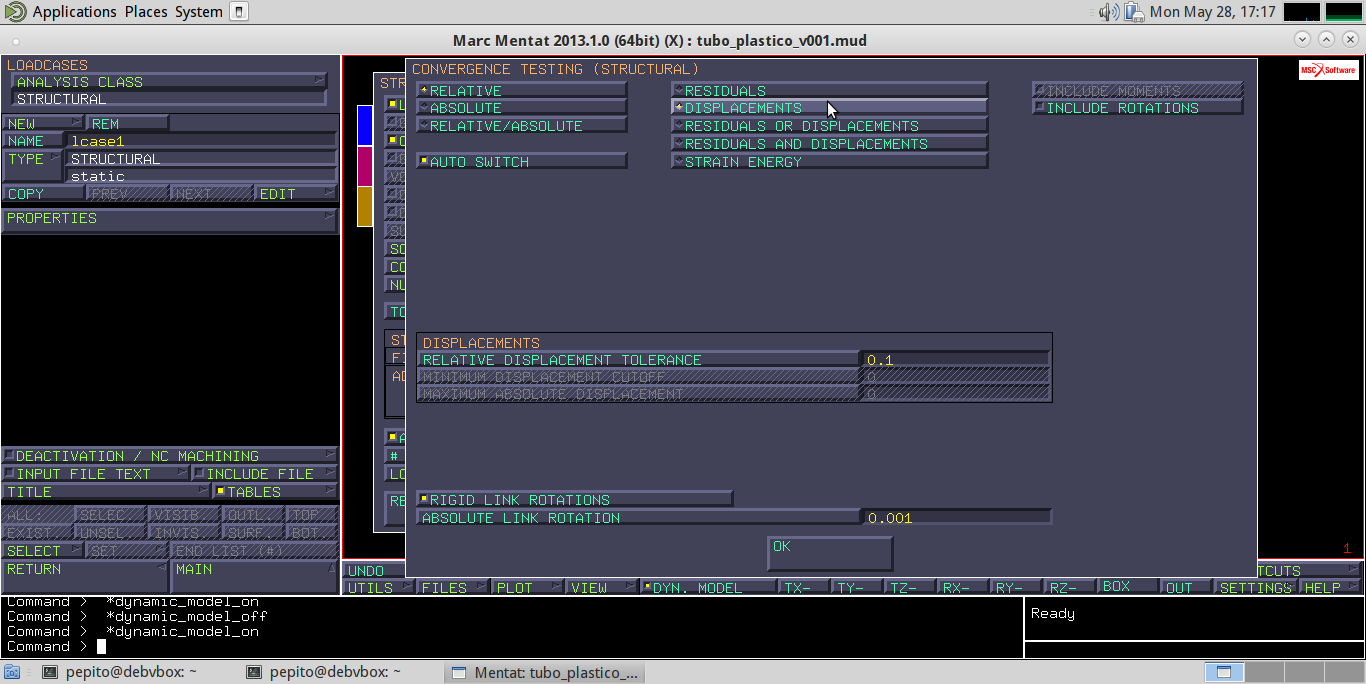Click the network icon in the top panel
This screenshot has width=1366, height=684.
[1134, 12]
